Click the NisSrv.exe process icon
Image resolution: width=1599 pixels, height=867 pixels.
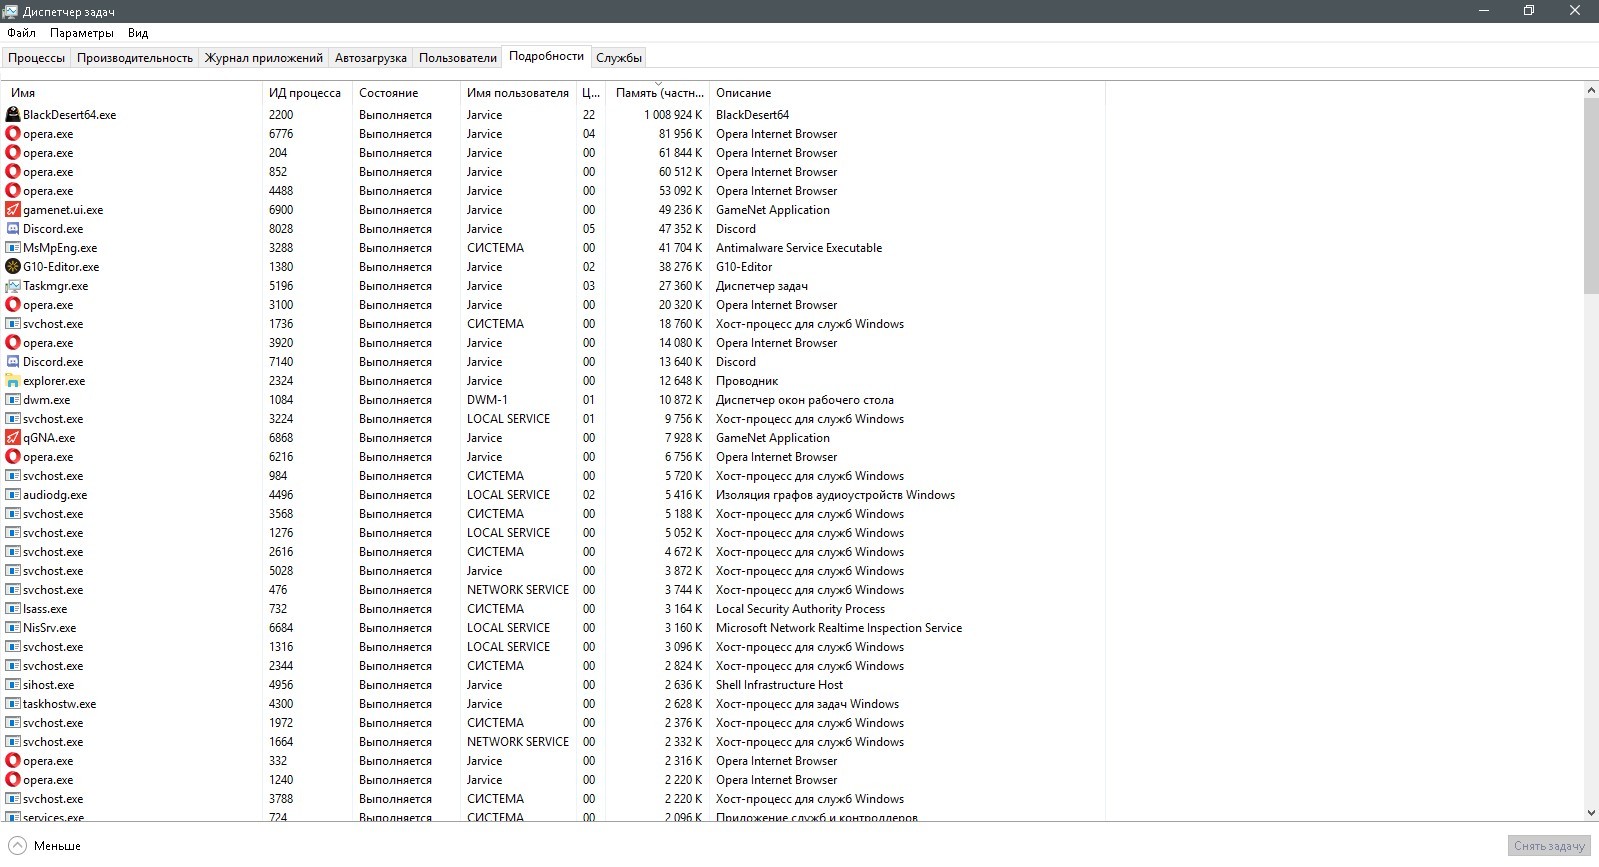pos(13,627)
